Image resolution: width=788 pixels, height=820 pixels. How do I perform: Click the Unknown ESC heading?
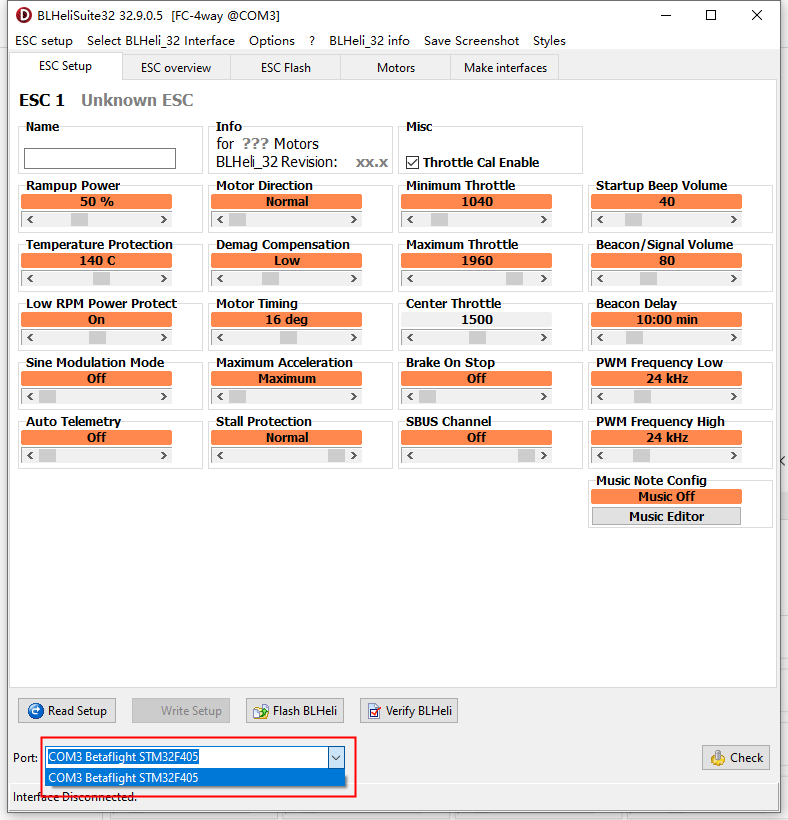(137, 100)
